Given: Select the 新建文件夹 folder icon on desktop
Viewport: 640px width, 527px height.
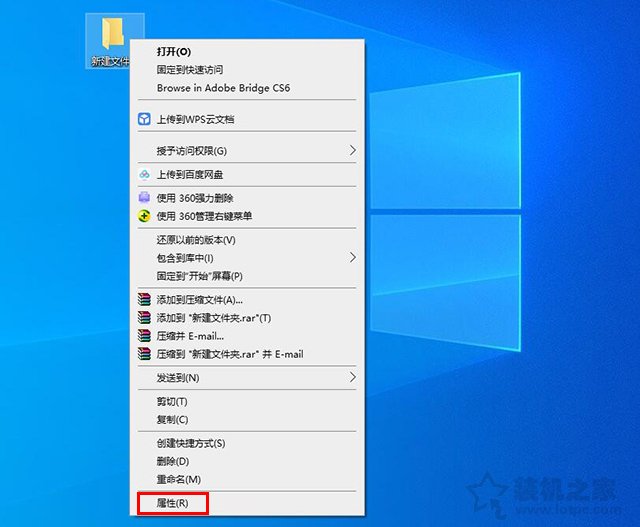Looking at the screenshot, I should click(x=112, y=33).
